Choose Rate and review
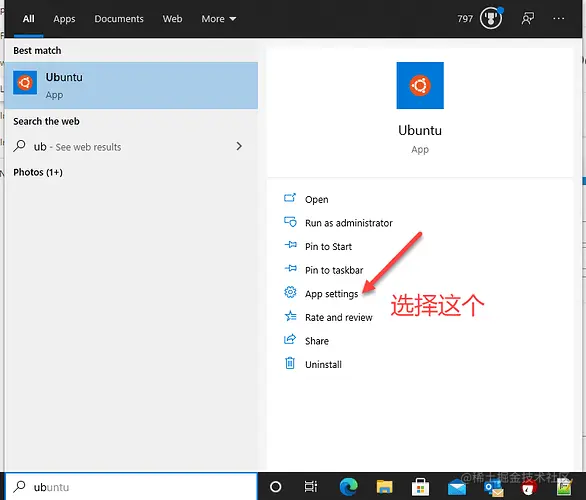586x500 pixels. click(x=339, y=317)
